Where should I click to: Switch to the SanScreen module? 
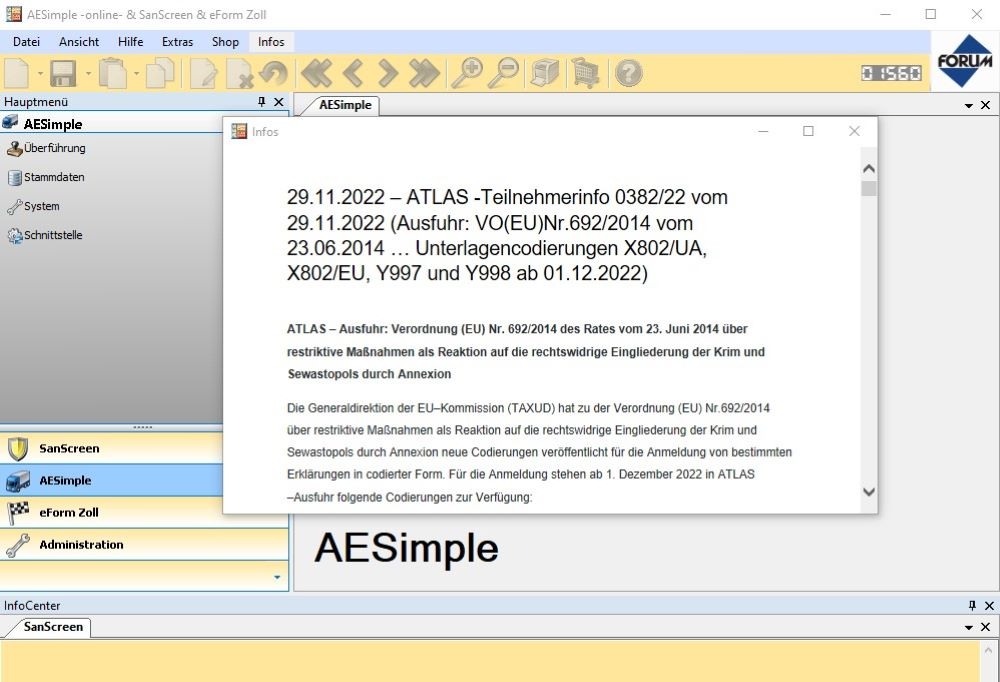[x=112, y=448]
